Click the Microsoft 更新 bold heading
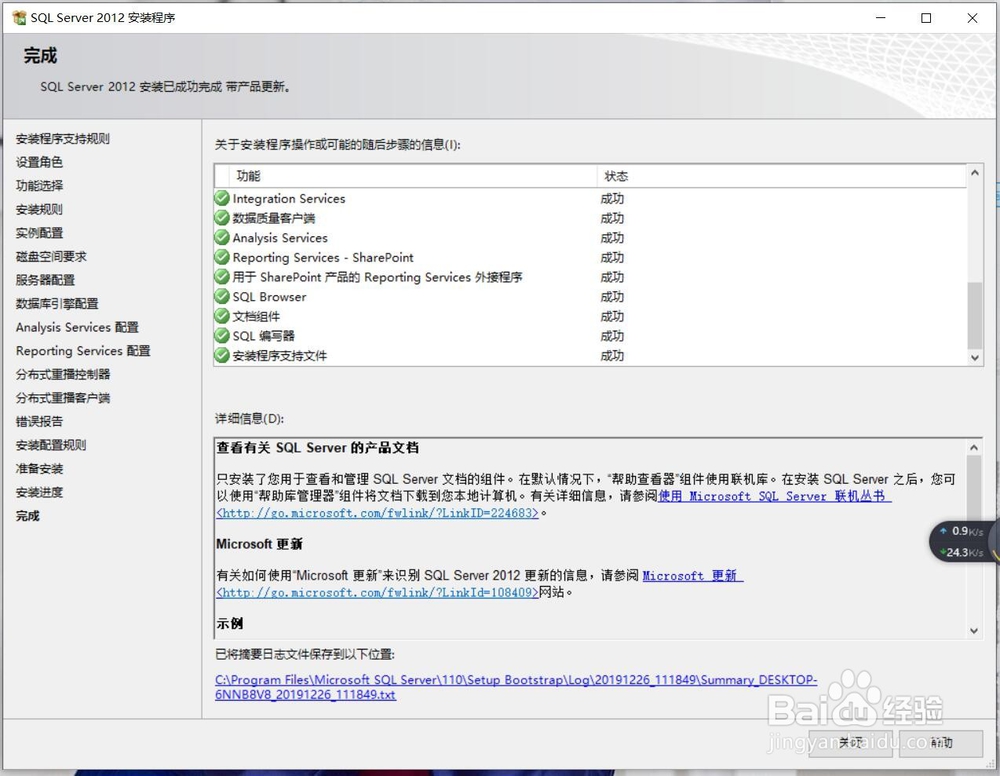 [260, 544]
